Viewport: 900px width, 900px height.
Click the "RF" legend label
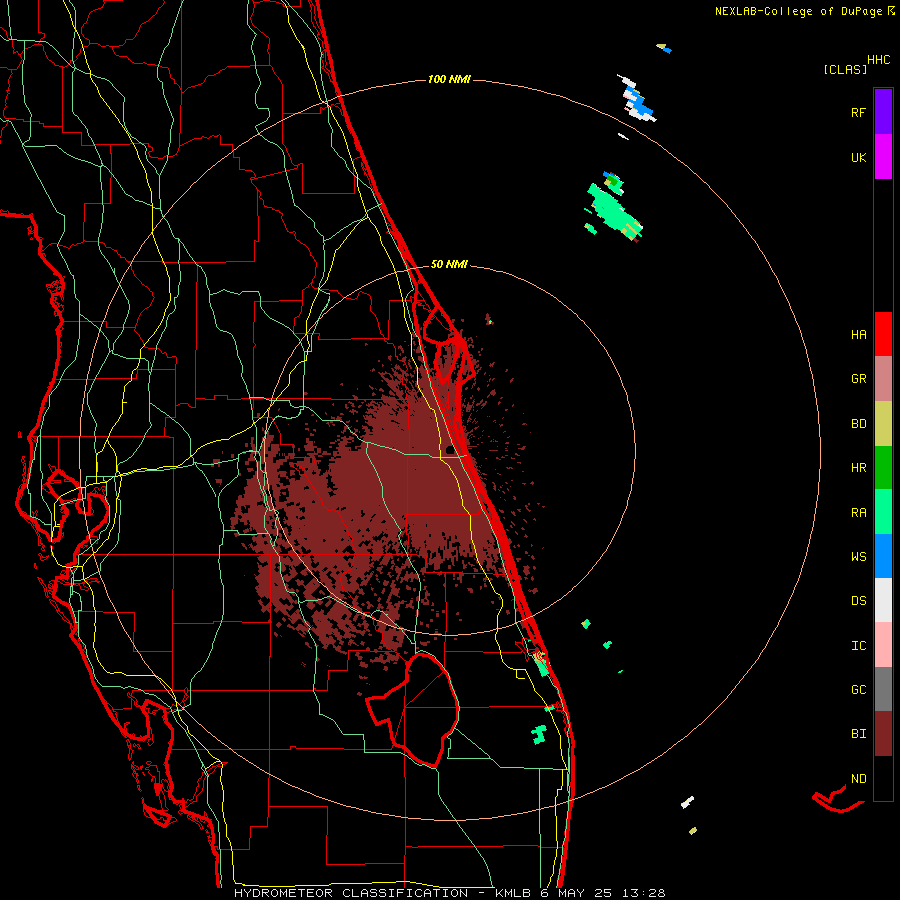coord(858,113)
